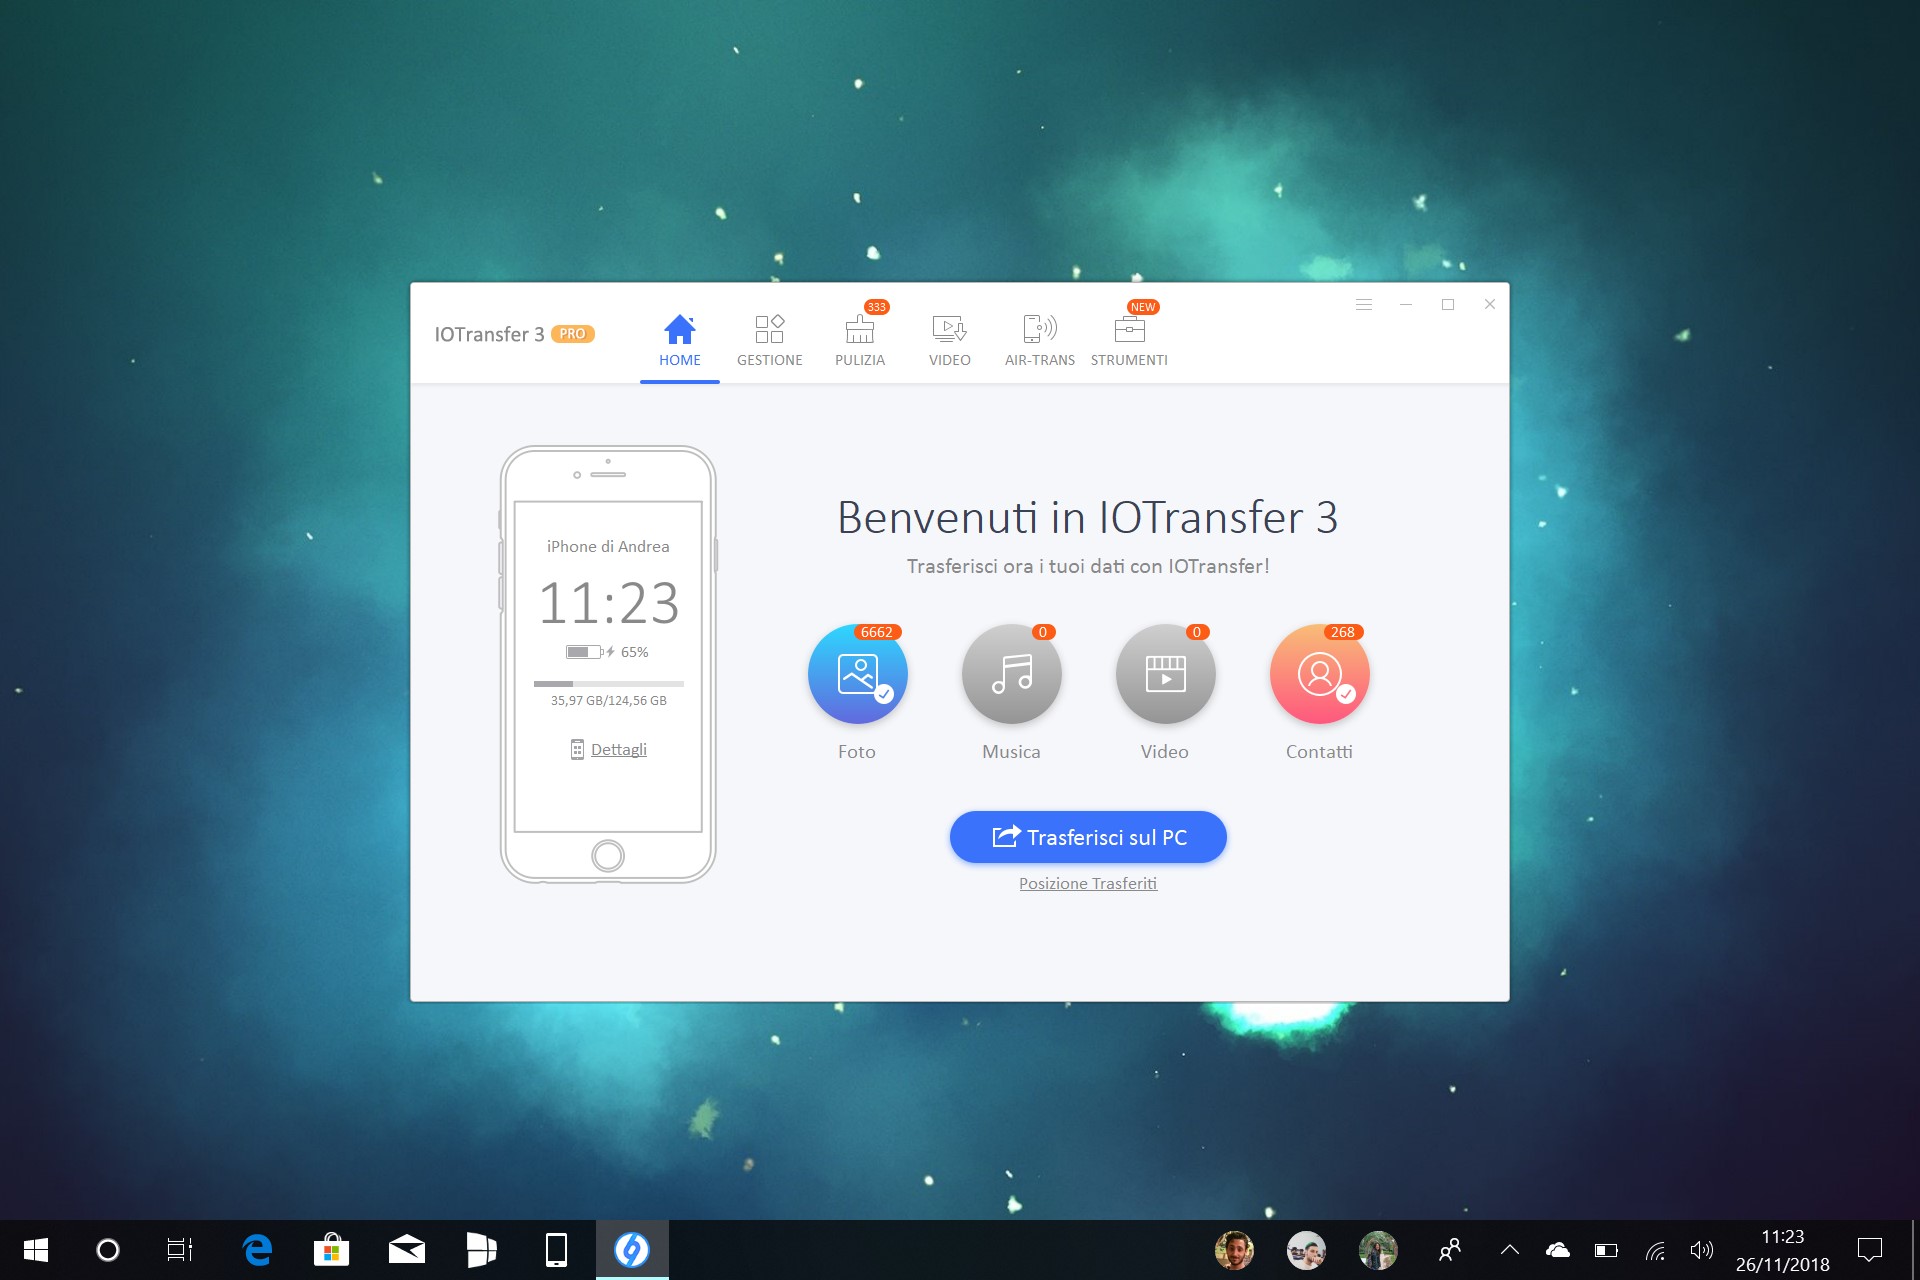
Task: Click the iPhone di Andrea device name
Action: click(608, 547)
